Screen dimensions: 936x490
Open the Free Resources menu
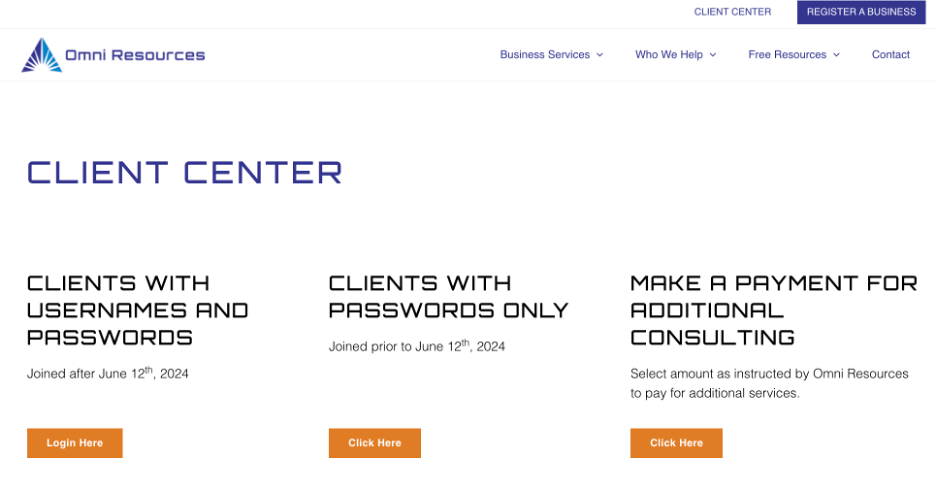787,54
